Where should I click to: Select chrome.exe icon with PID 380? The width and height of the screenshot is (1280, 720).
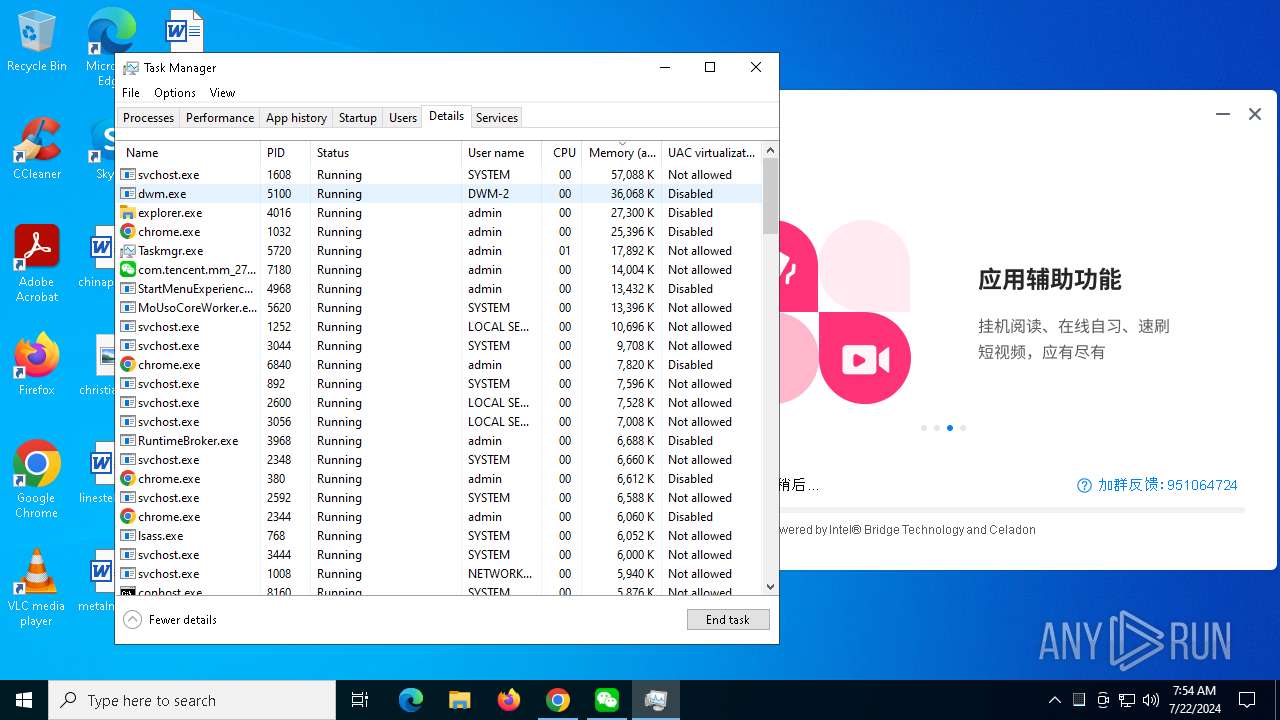[x=128, y=479]
